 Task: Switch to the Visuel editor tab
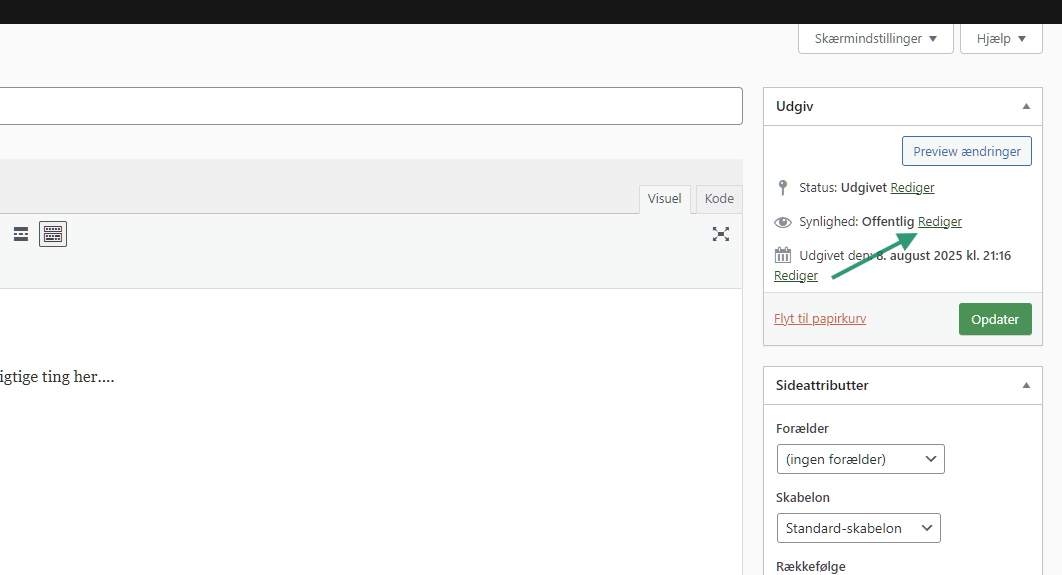coord(664,199)
